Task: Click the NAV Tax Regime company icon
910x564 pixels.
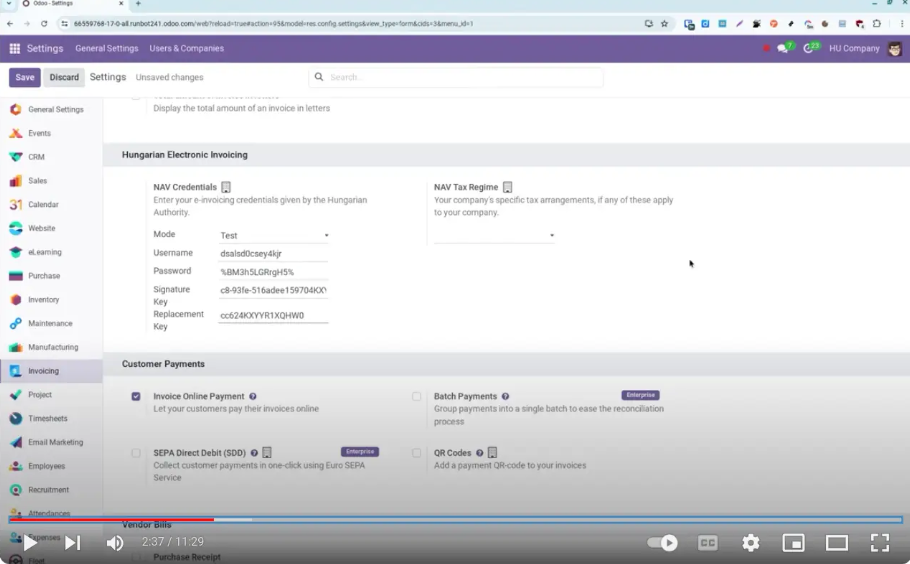Action: 507,187
